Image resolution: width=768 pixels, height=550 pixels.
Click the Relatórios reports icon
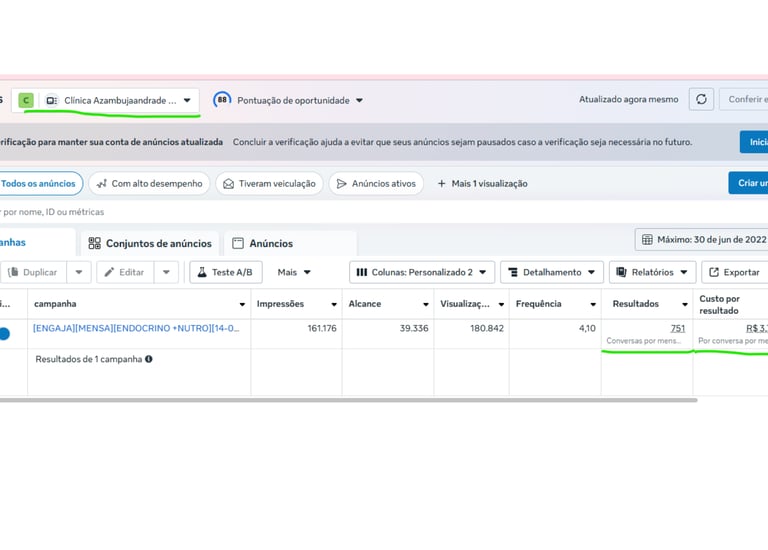[x=621, y=272]
